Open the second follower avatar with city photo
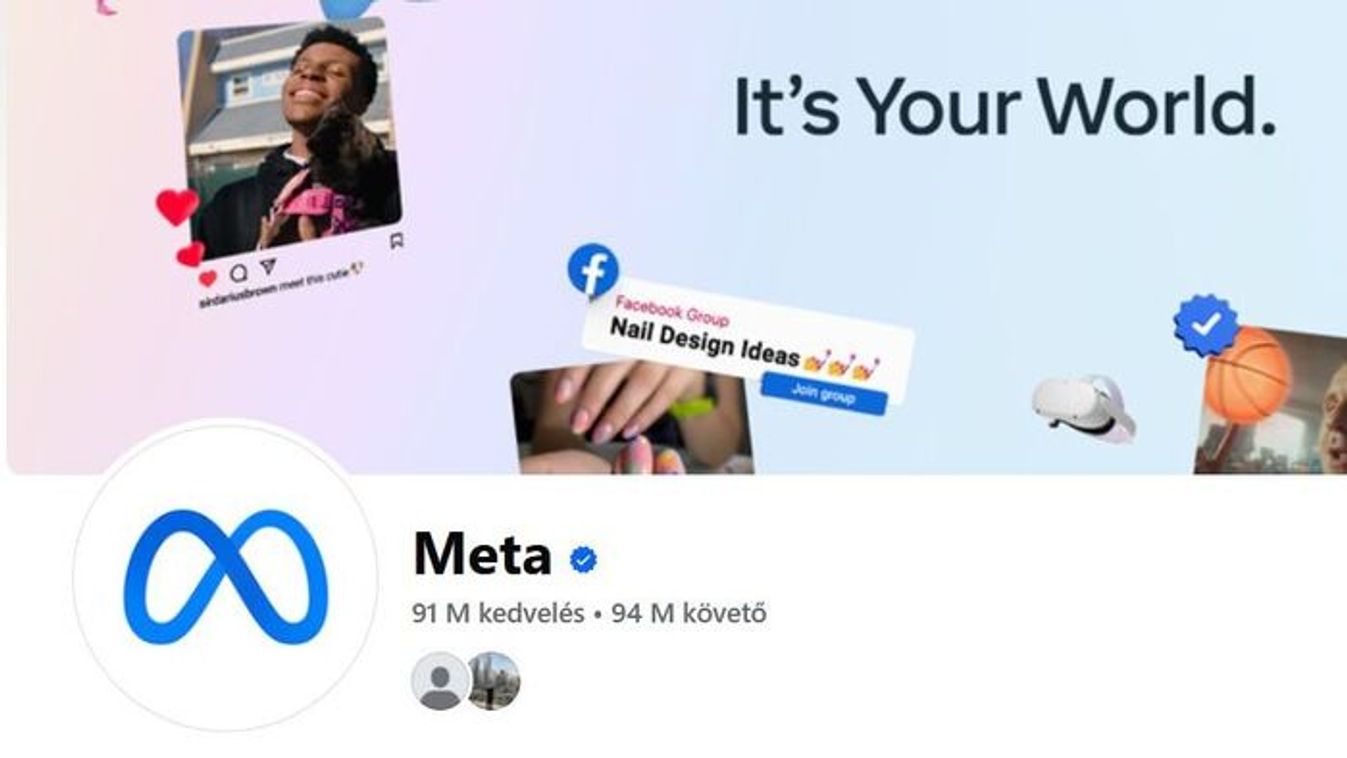Viewport: 1347px width, 758px height. pyautogui.click(x=493, y=681)
